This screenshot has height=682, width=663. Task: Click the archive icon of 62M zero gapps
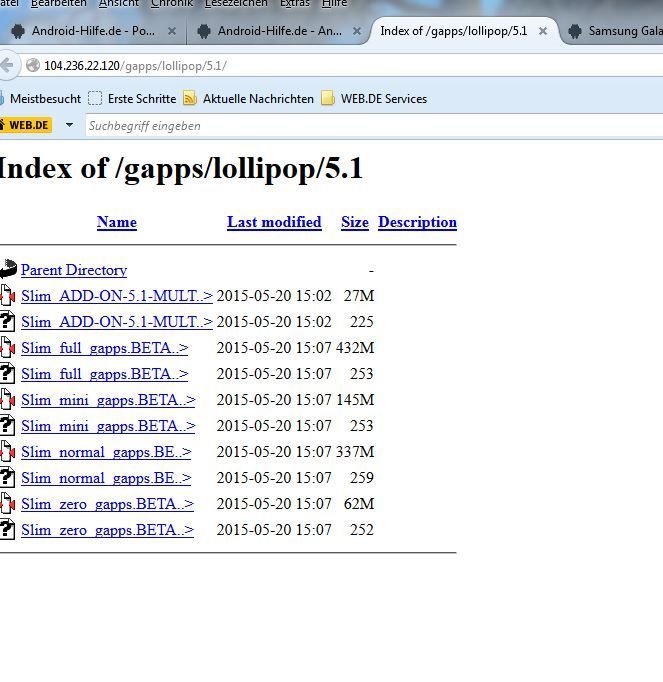click(x=7, y=503)
